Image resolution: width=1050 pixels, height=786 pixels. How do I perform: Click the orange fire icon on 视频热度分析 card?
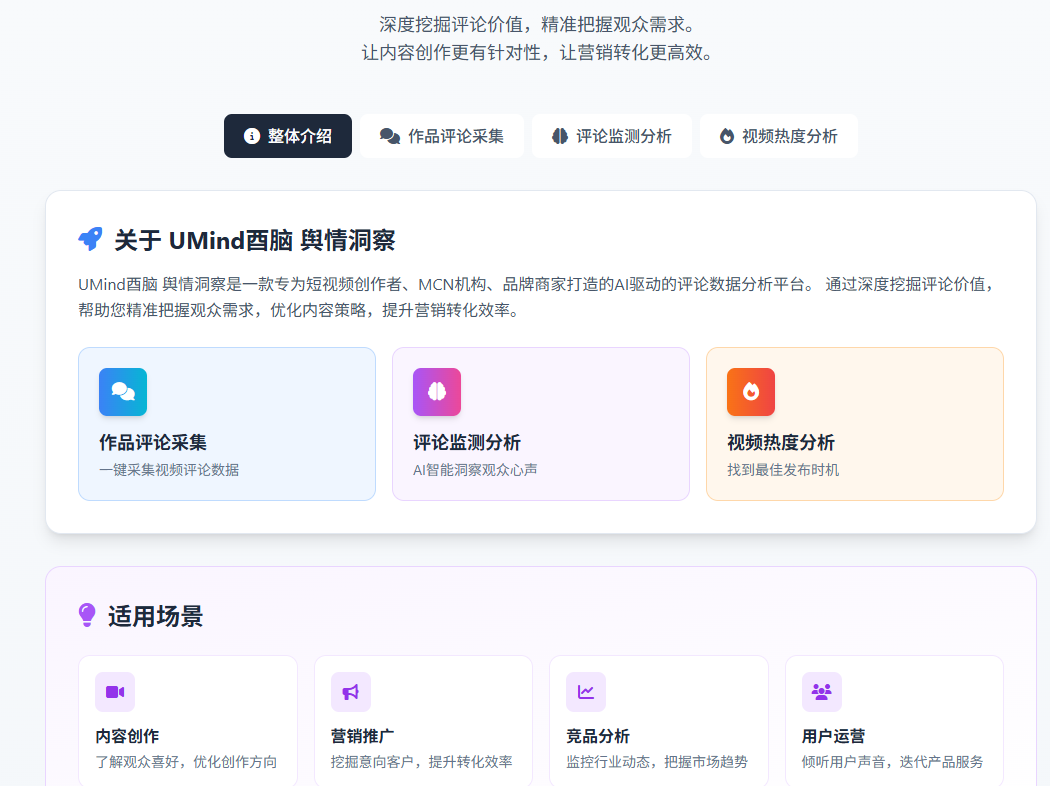coord(751,392)
